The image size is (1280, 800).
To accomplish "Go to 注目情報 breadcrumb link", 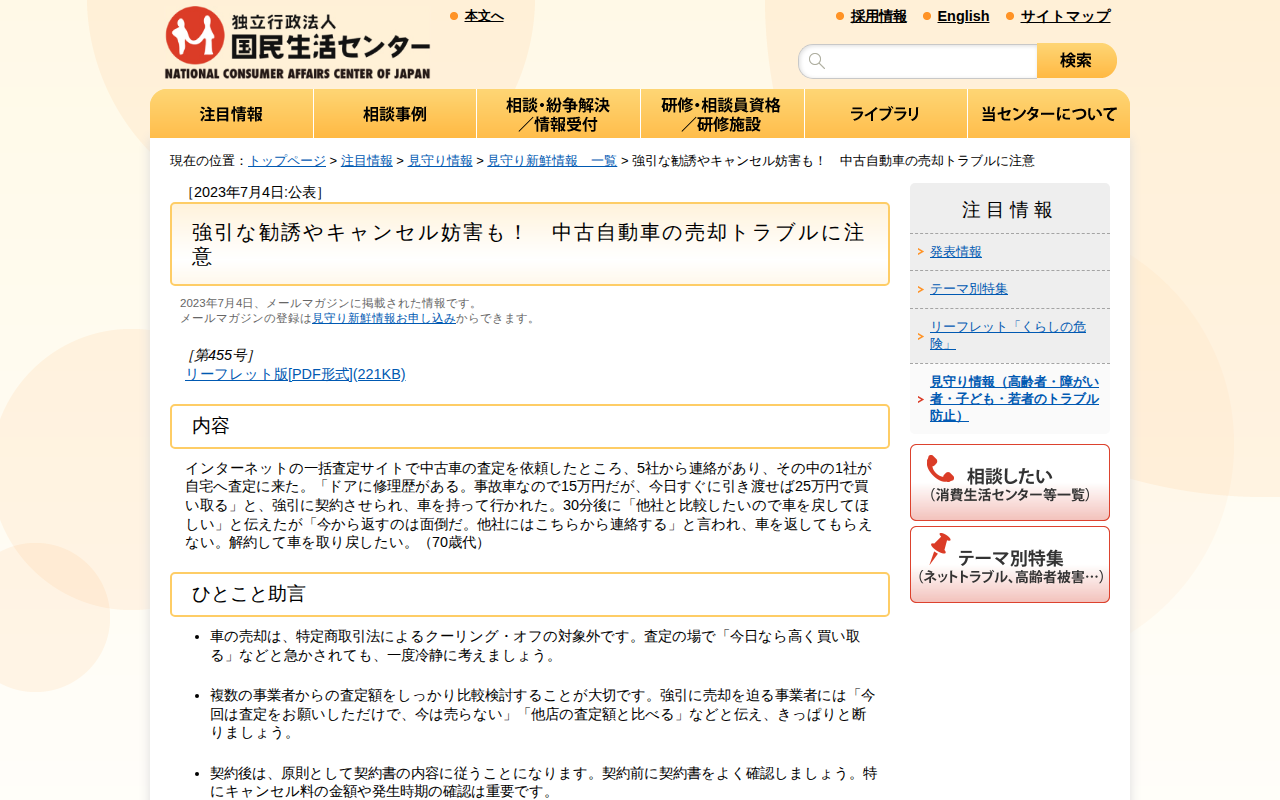I will 367,161.
